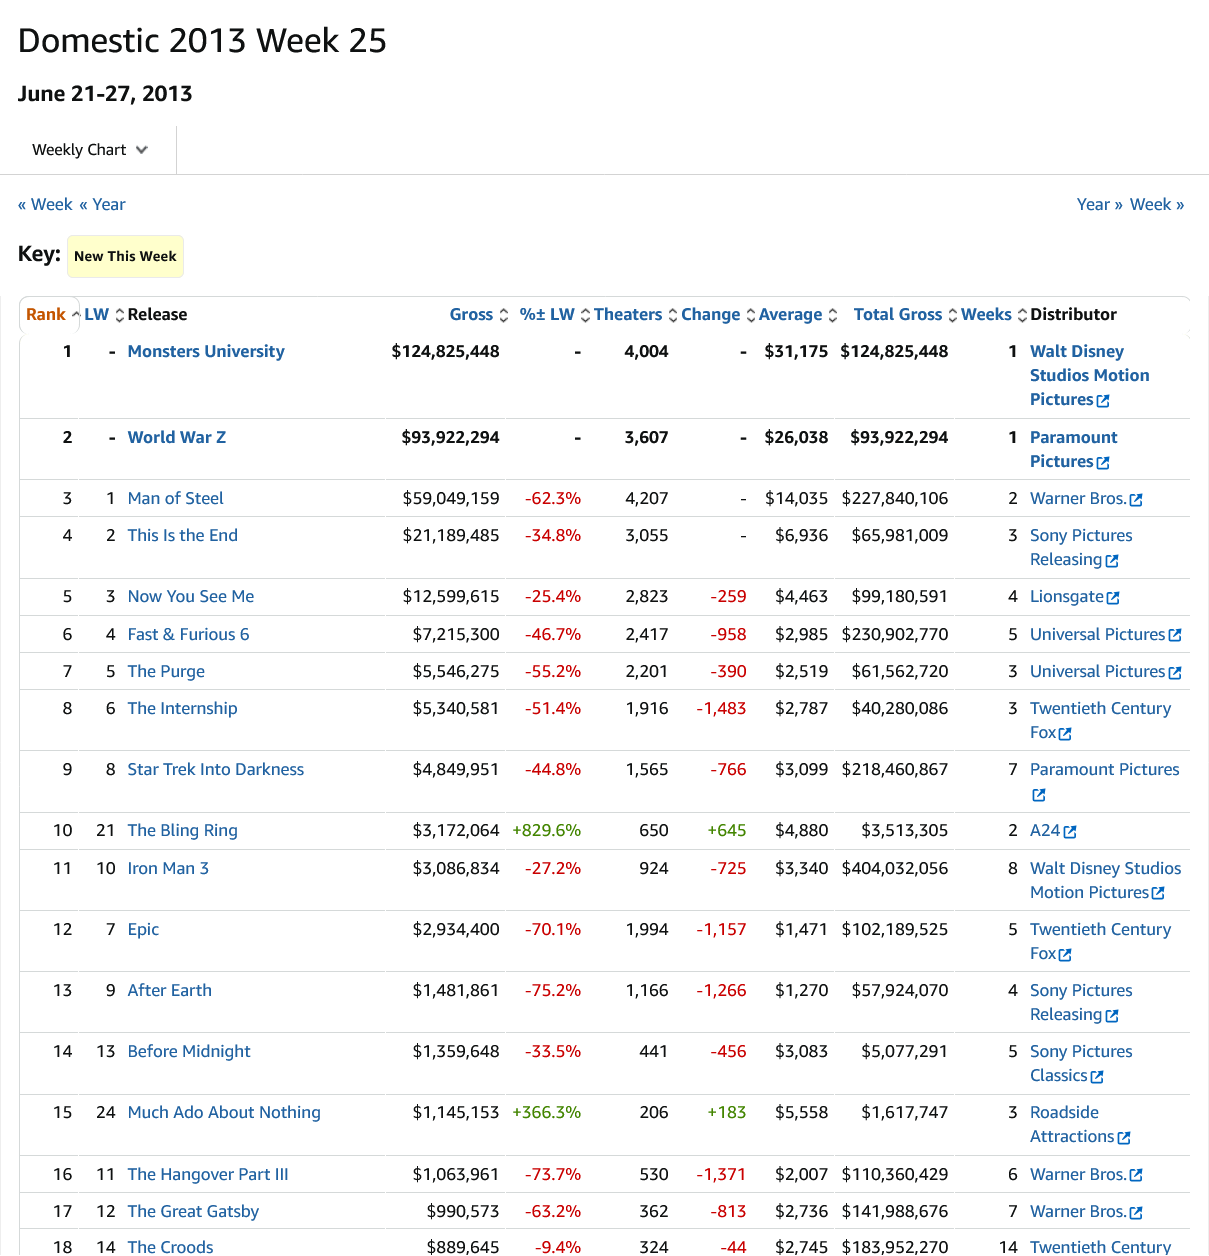Sort by Weeks column header
This screenshot has height=1256, width=1209.
tap(994, 314)
